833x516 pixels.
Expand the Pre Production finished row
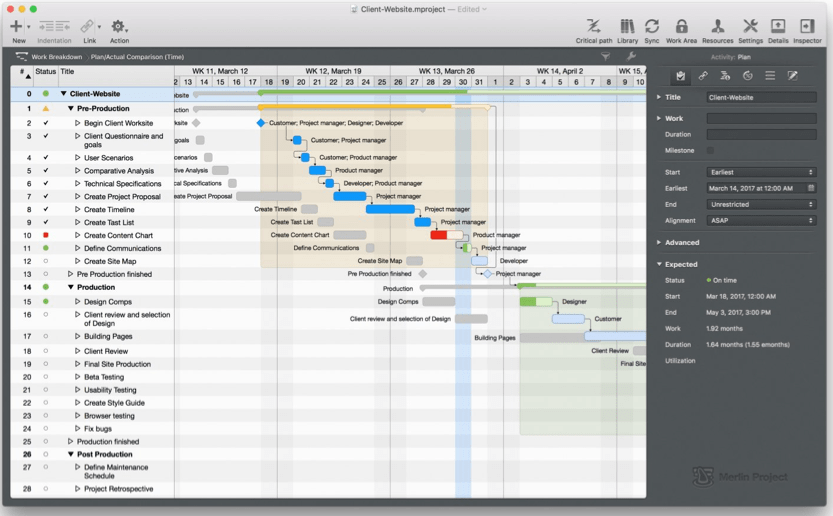coord(70,274)
